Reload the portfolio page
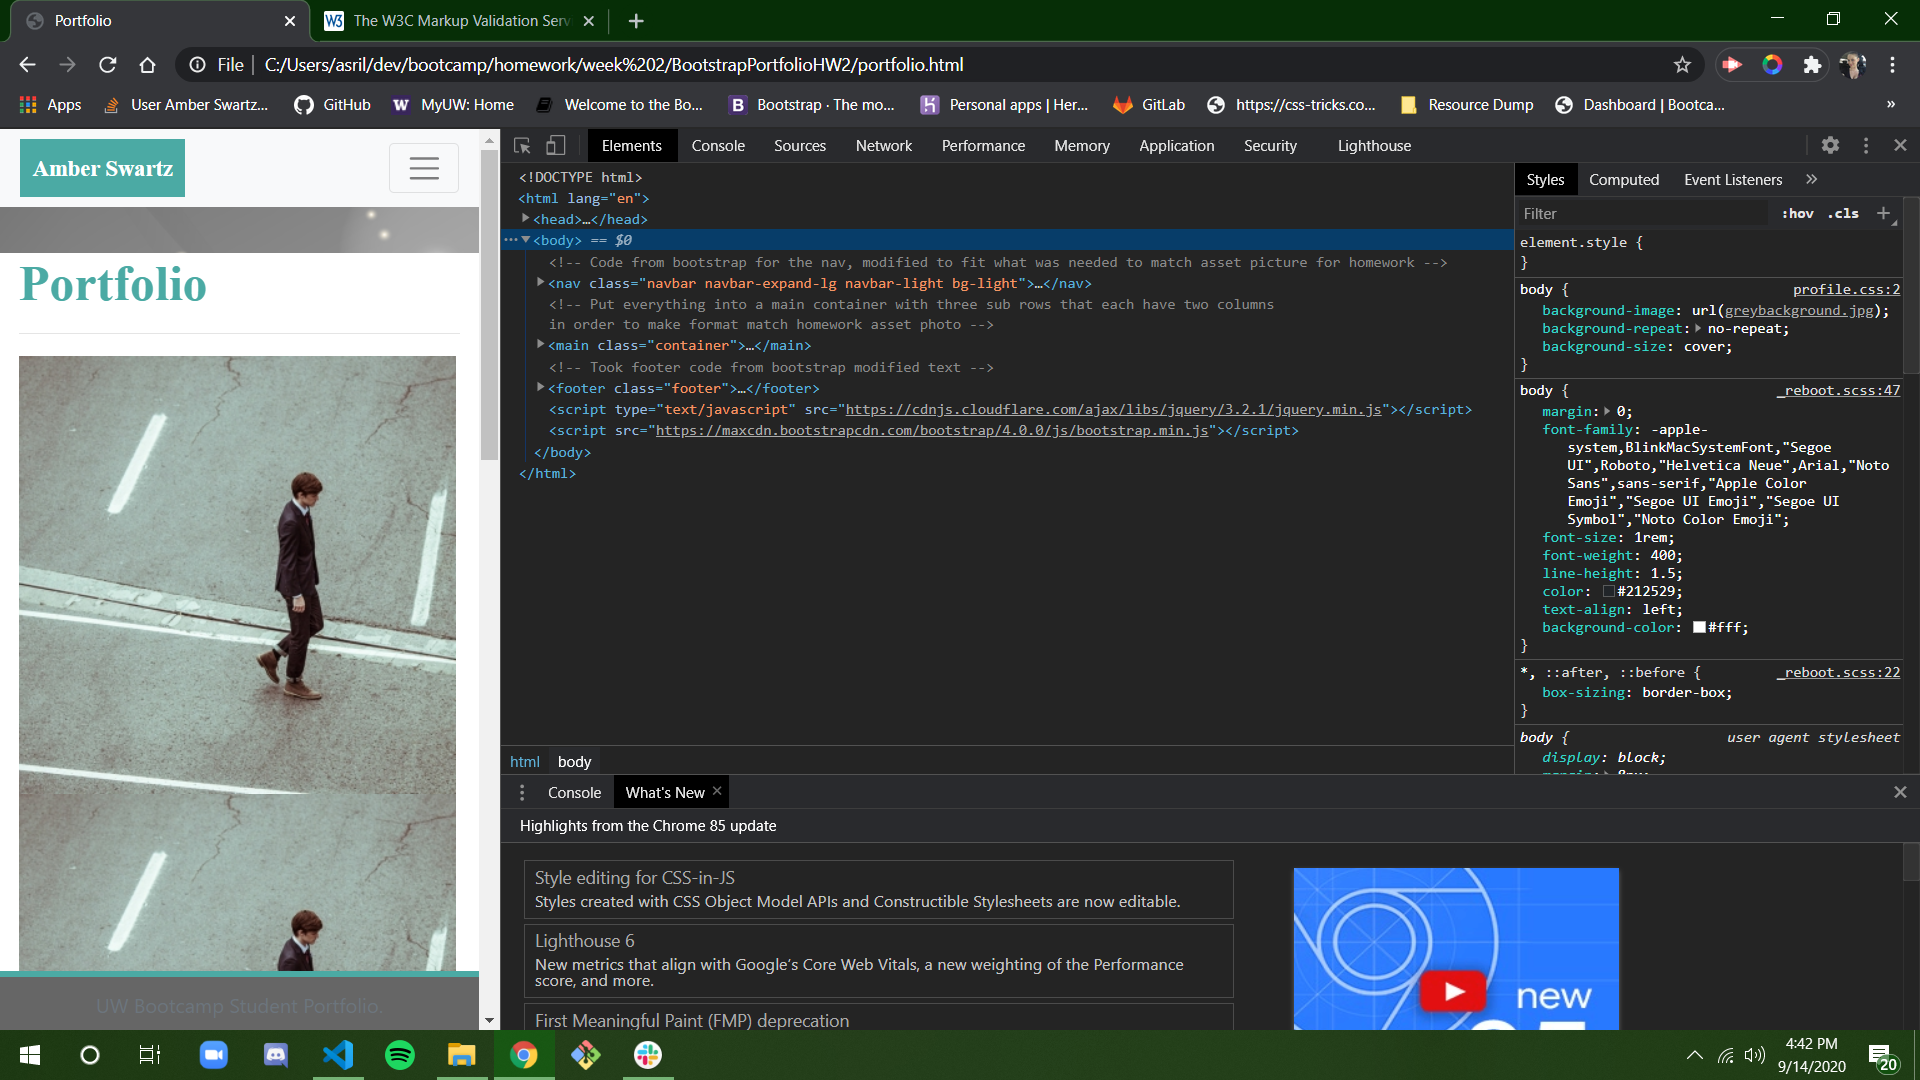Viewport: 1920px width, 1080px height. click(x=108, y=65)
